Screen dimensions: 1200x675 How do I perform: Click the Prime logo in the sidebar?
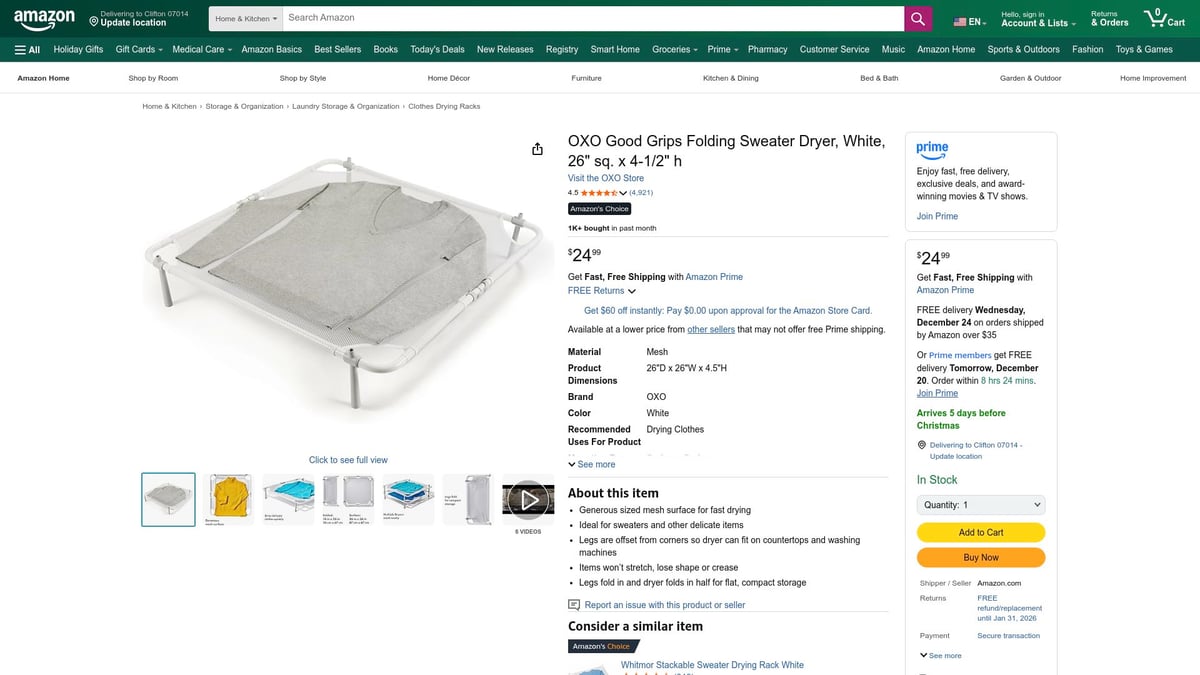coord(932,149)
